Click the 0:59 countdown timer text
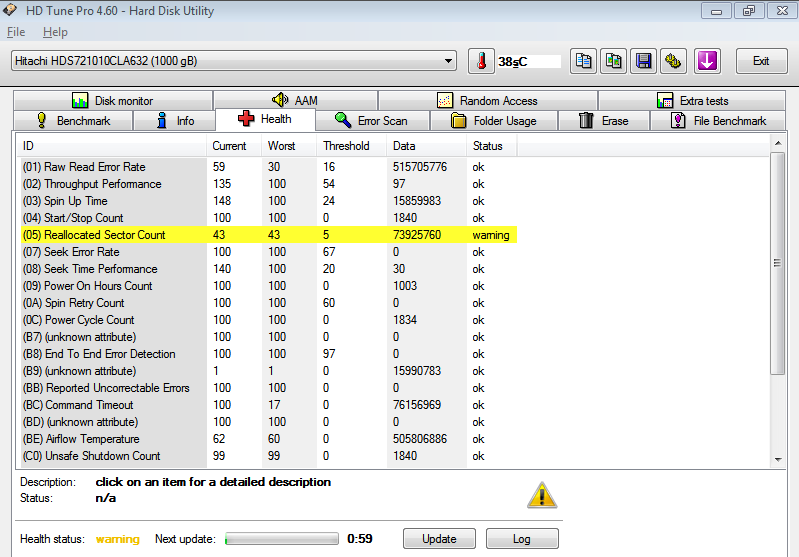Screen dimensions: 799x557 tap(360, 539)
